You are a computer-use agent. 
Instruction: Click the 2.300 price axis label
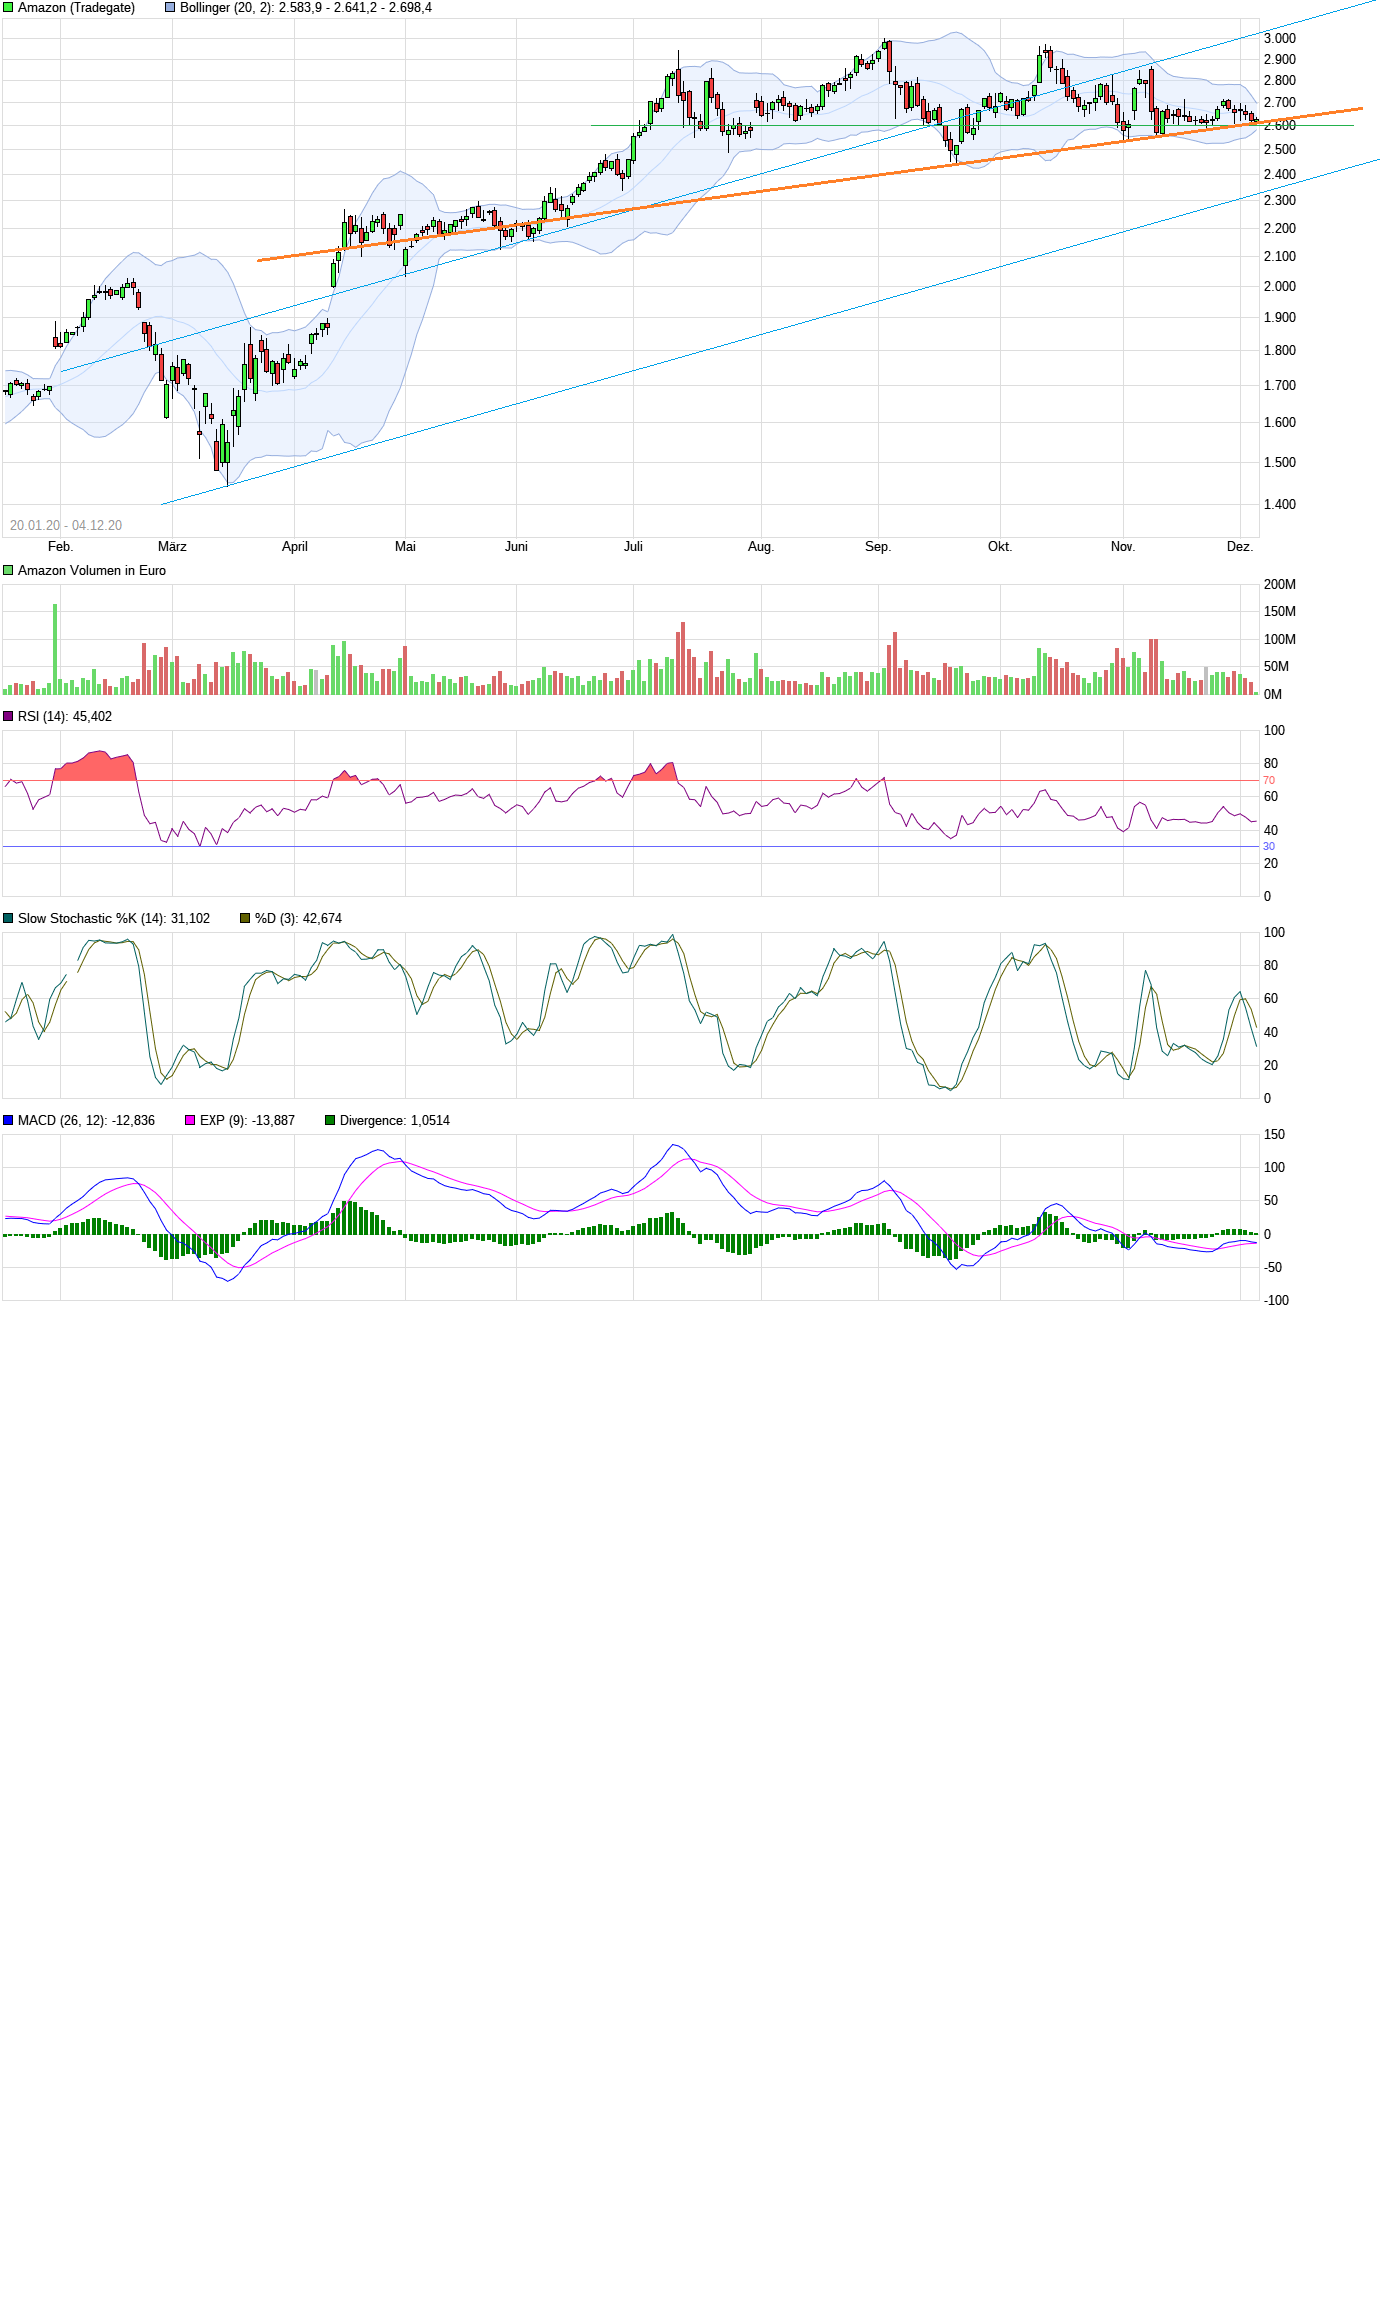coord(1280,201)
